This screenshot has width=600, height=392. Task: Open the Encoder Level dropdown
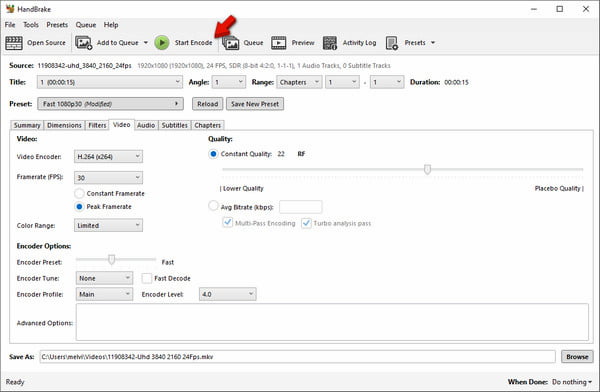click(x=228, y=294)
